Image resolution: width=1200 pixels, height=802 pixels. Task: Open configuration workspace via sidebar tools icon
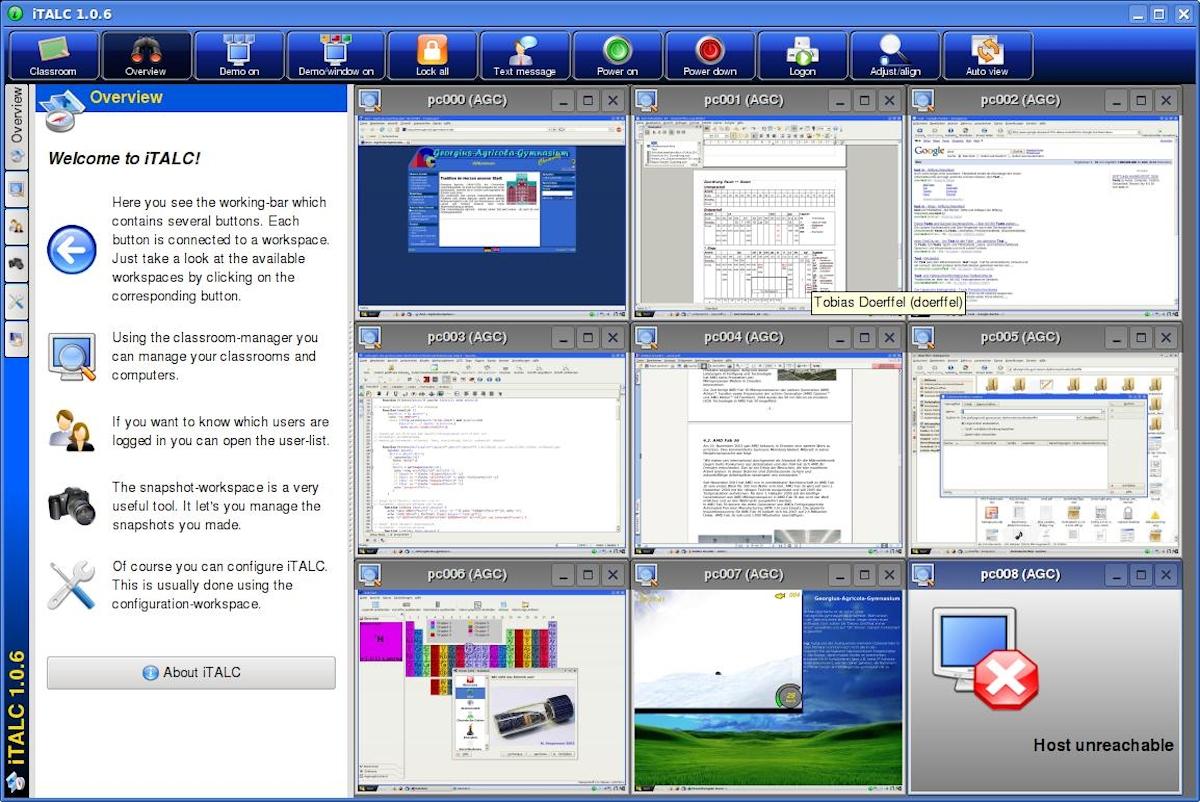[x=17, y=301]
